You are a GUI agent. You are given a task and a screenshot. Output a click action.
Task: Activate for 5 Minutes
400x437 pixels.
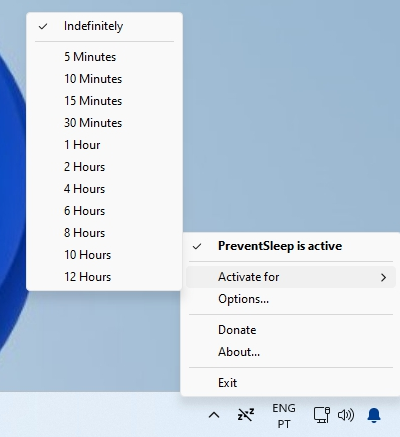coord(104,57)
